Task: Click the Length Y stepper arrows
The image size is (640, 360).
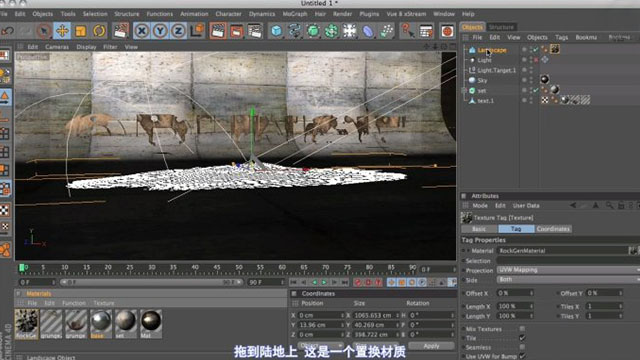Action: (x=531, y=316)
